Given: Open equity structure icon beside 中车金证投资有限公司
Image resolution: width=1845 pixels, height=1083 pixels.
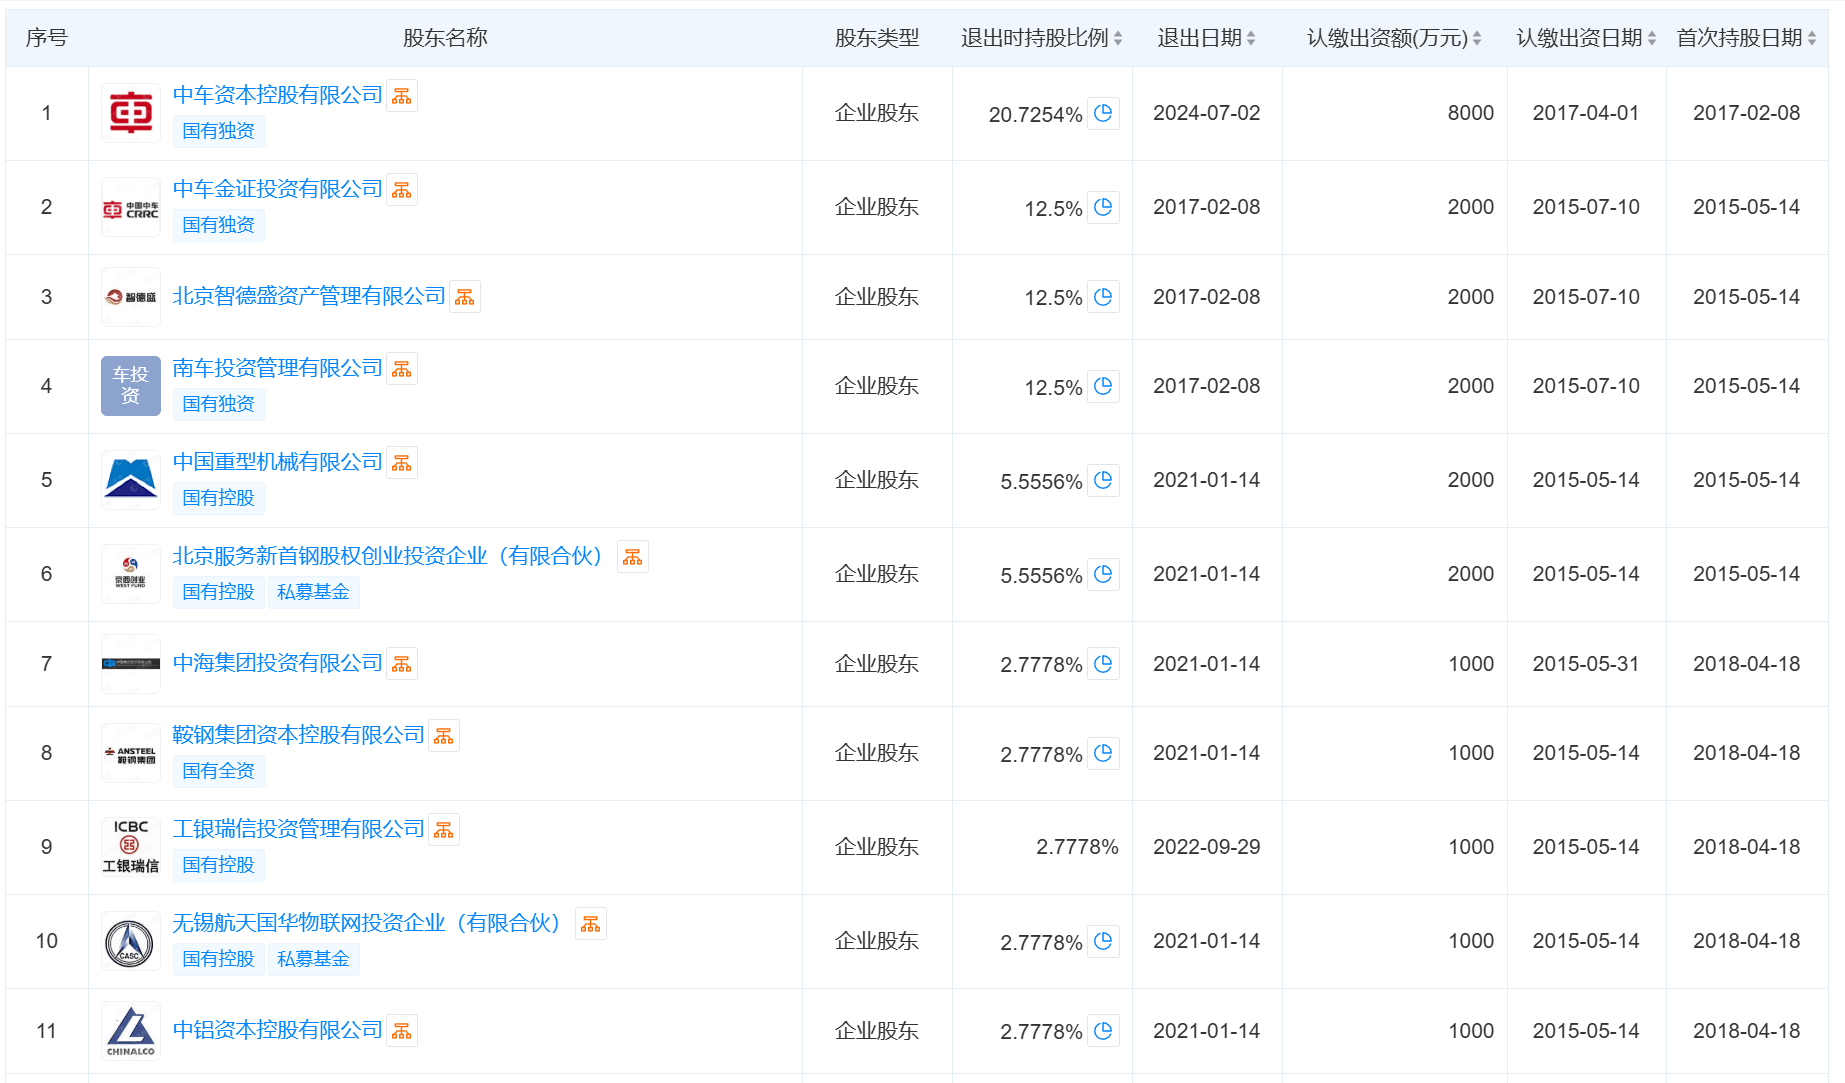Looking at the screenshot, I should 402,190.
